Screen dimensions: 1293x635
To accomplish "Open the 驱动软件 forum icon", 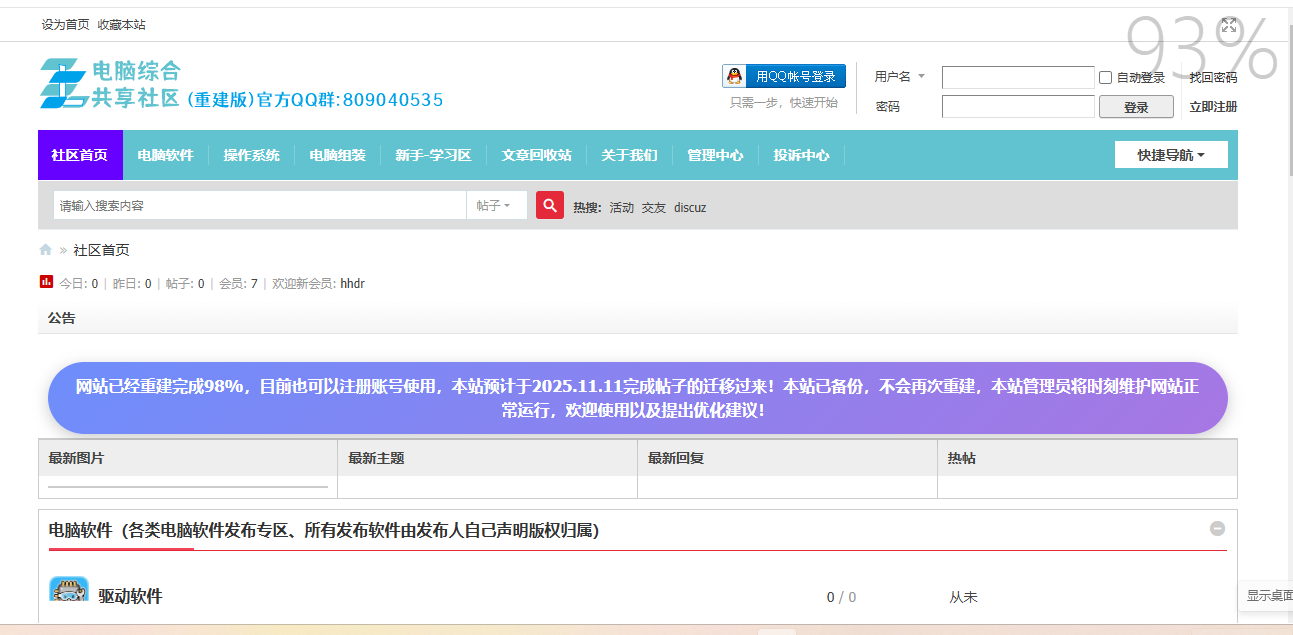I will click(69, 591).
